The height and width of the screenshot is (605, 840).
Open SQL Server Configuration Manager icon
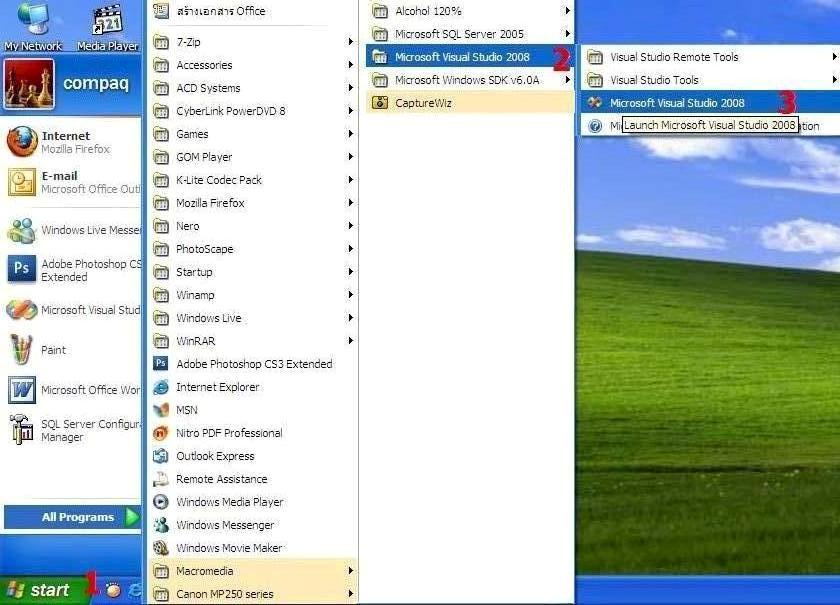21,429
